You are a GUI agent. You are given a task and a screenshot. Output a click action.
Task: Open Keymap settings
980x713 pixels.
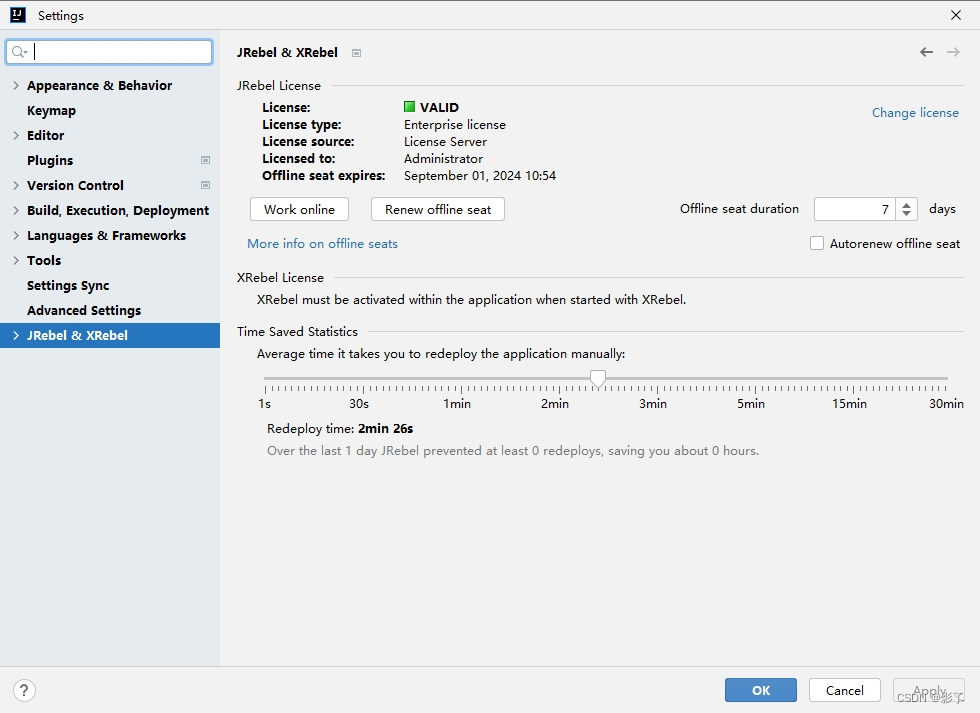[51, 111]
